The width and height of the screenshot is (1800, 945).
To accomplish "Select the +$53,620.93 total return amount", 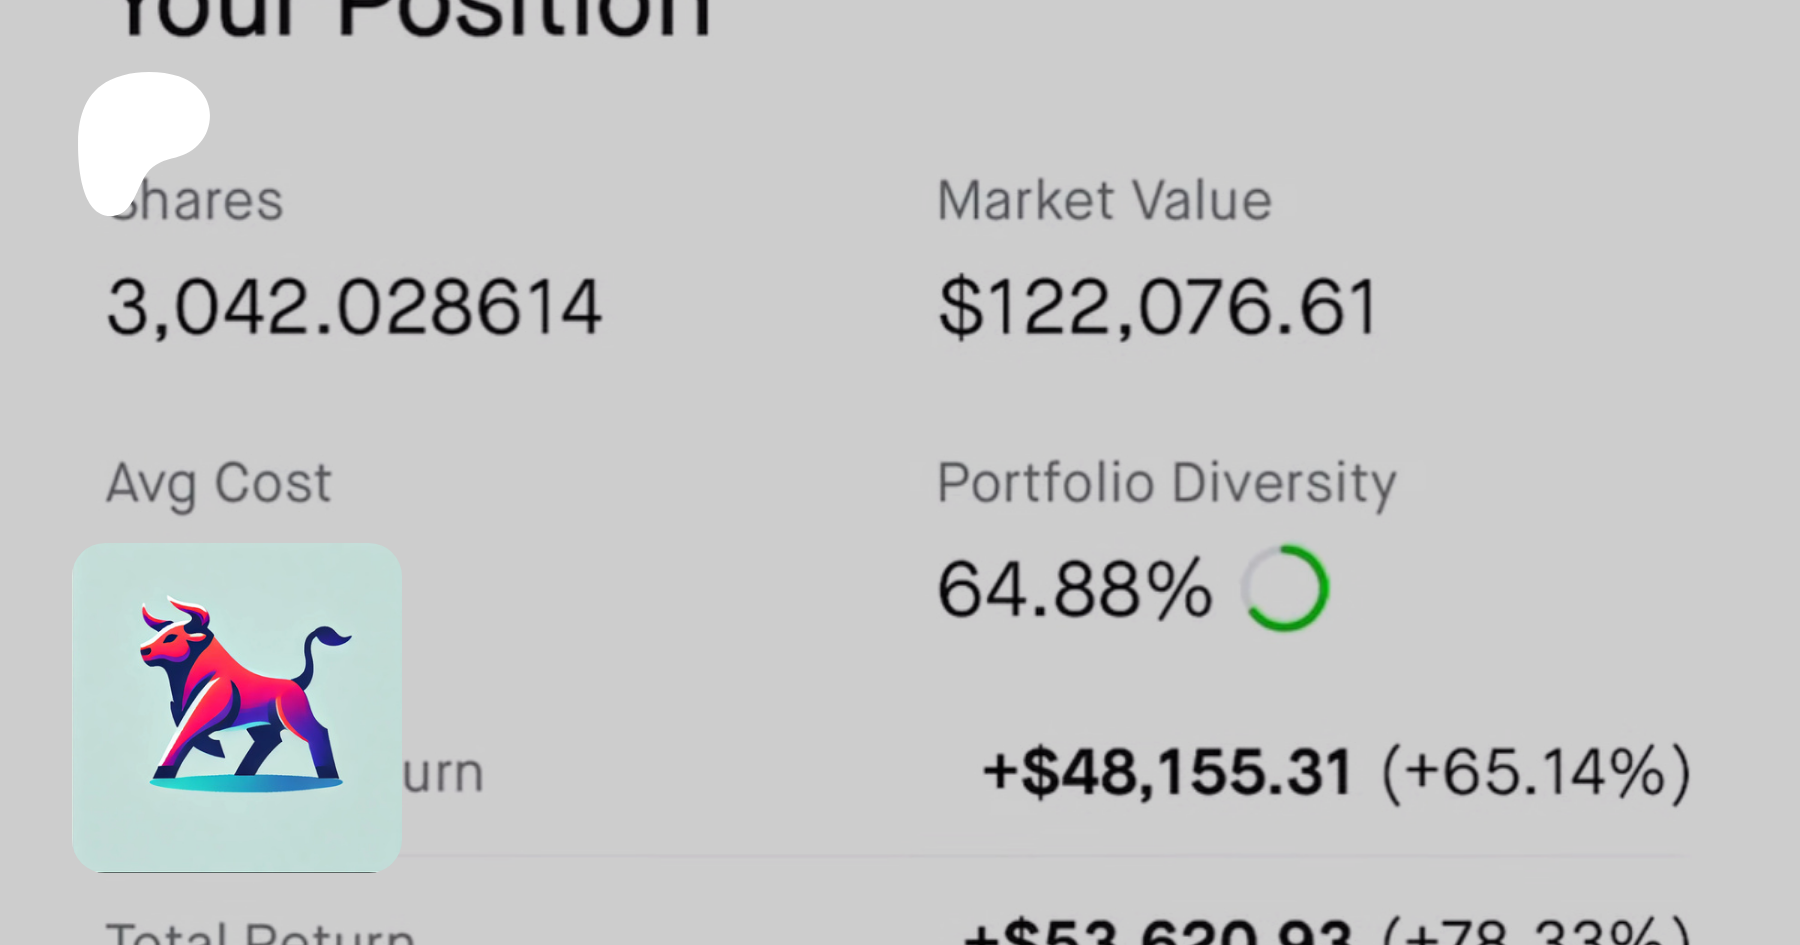I will pos(1157,933).
